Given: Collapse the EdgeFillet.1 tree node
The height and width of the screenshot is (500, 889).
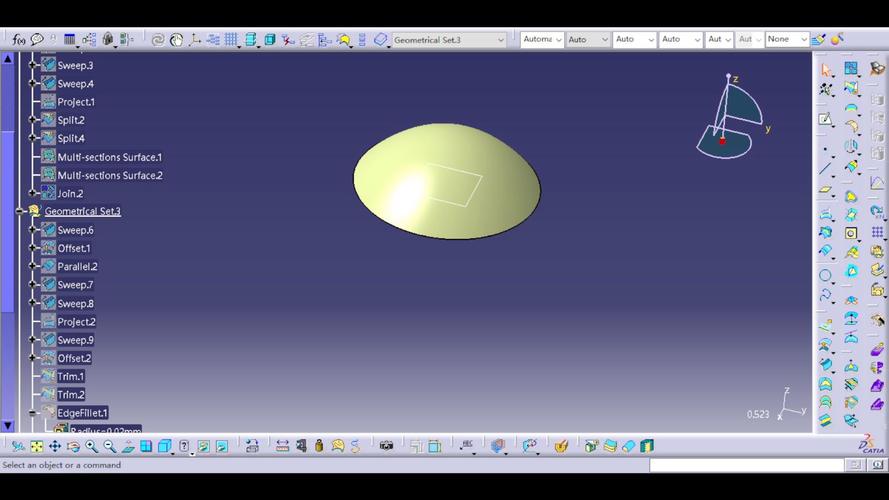Looking at the screenshot, I should [x=32, y=413].
